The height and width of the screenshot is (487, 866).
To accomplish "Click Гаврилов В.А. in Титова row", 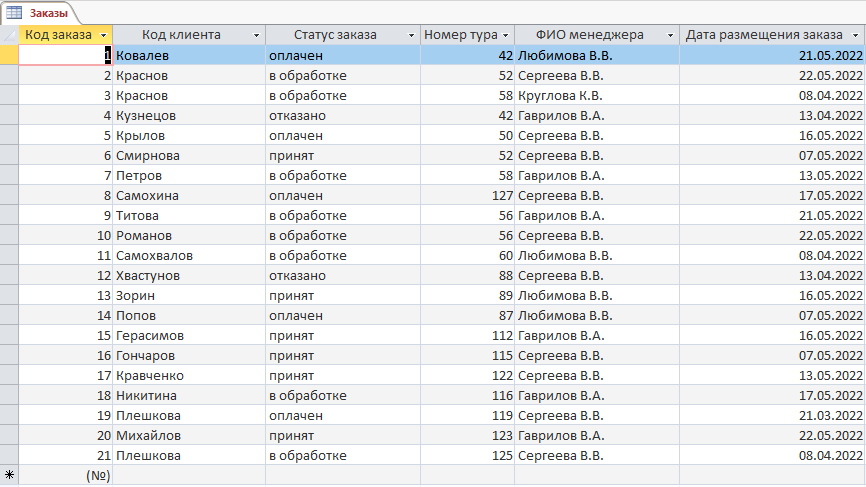I will pyautogui.click(x=597, y=215).
